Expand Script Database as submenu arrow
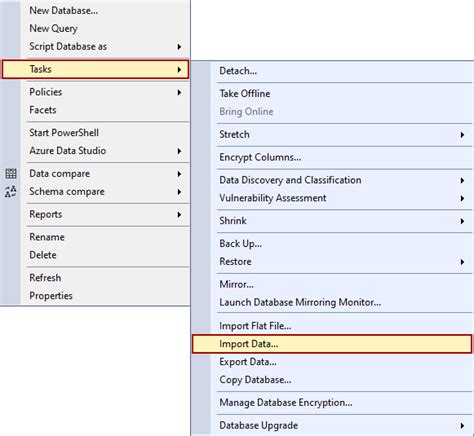Screen dimensions: 474x436 (179, 47)
